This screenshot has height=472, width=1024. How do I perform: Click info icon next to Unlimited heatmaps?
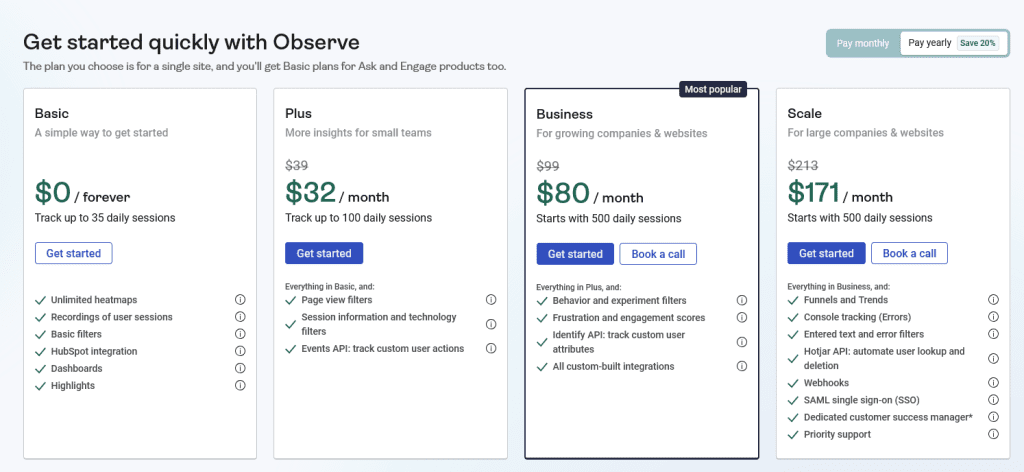[x=240, y=300]
